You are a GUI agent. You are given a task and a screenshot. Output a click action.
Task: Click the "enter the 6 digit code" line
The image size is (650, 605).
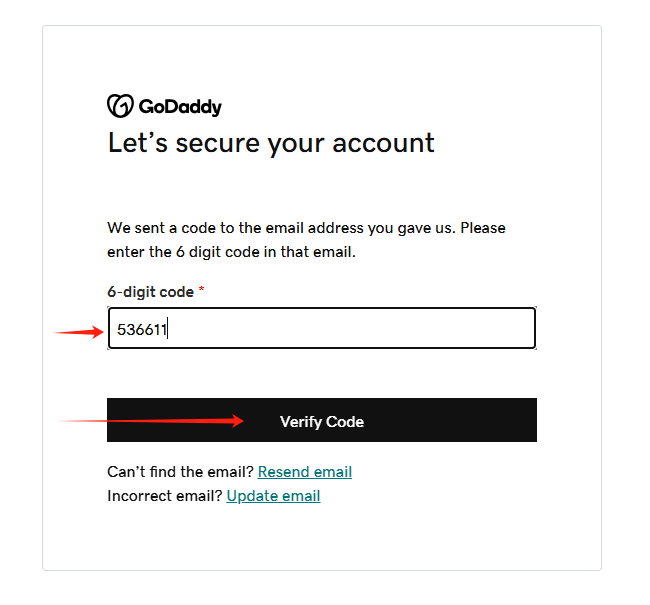coord(231,252)
